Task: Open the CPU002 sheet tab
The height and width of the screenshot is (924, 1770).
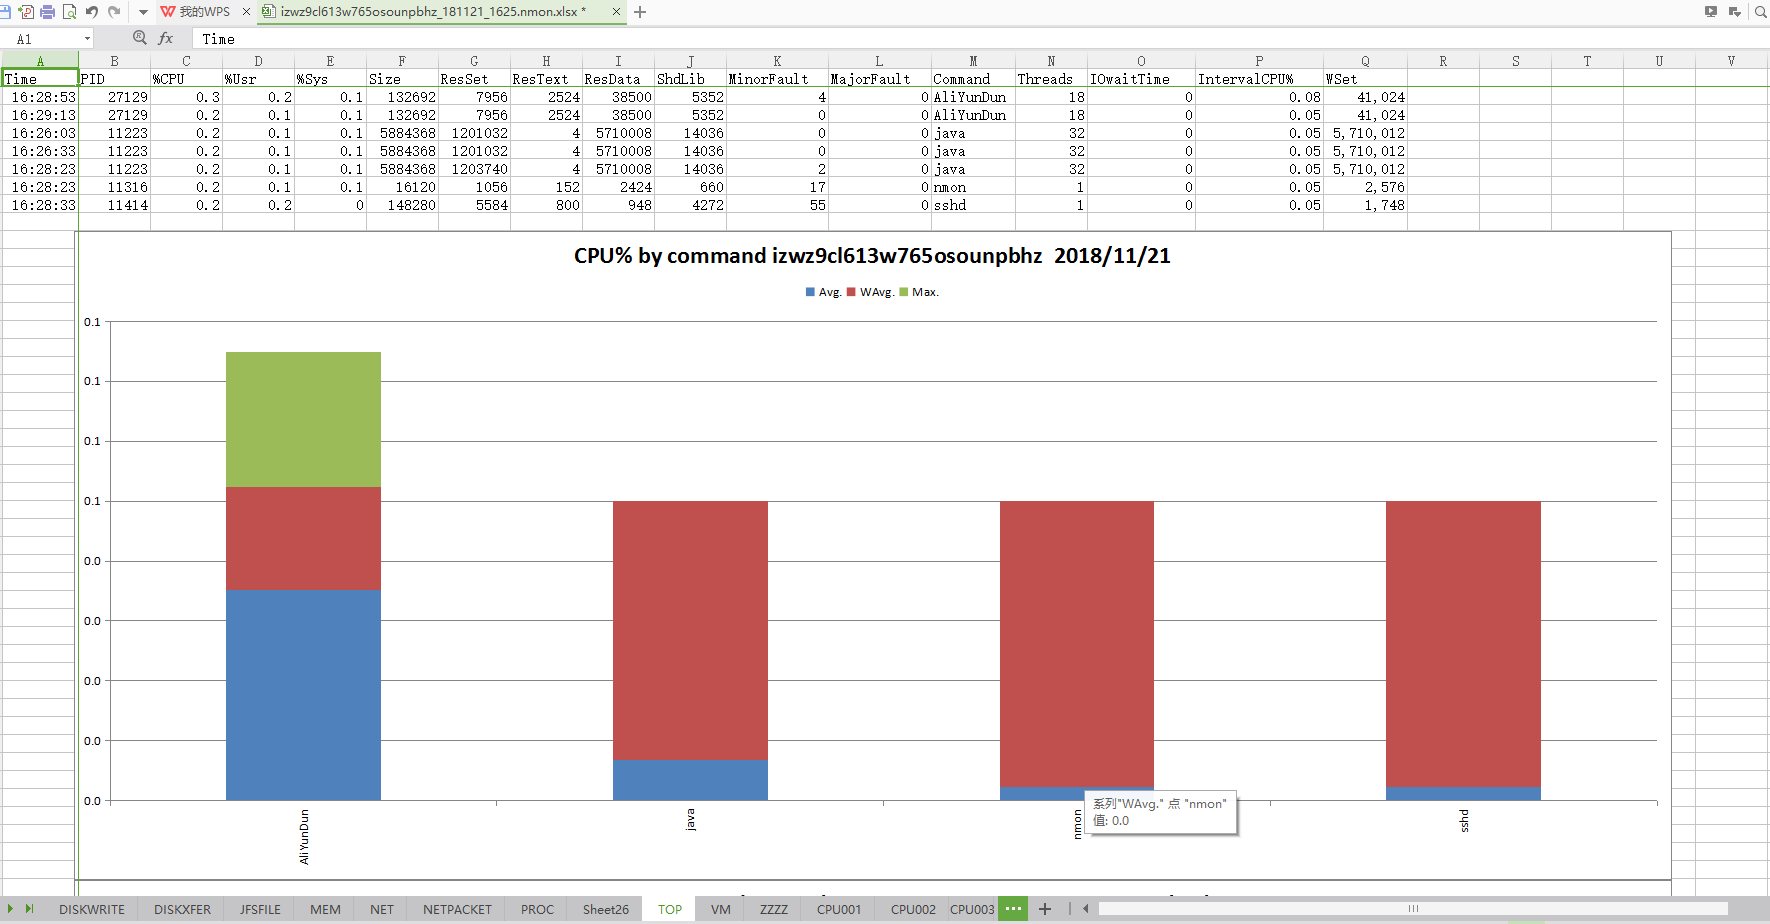Action: [913, 910]
